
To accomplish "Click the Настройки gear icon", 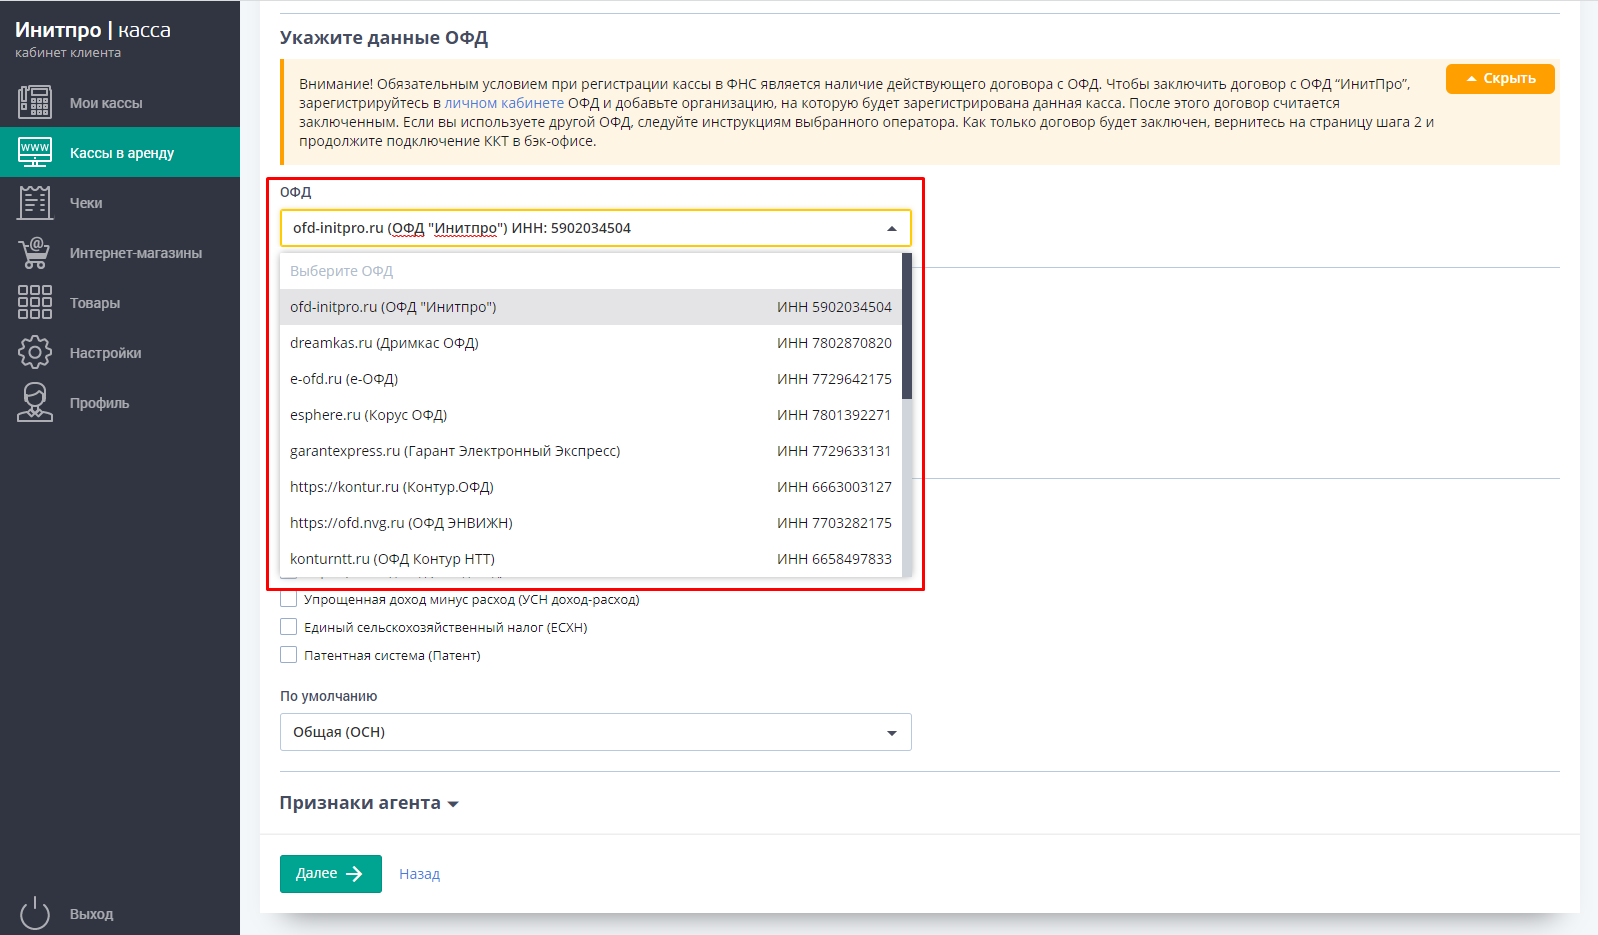I will [x=35, y=352].
